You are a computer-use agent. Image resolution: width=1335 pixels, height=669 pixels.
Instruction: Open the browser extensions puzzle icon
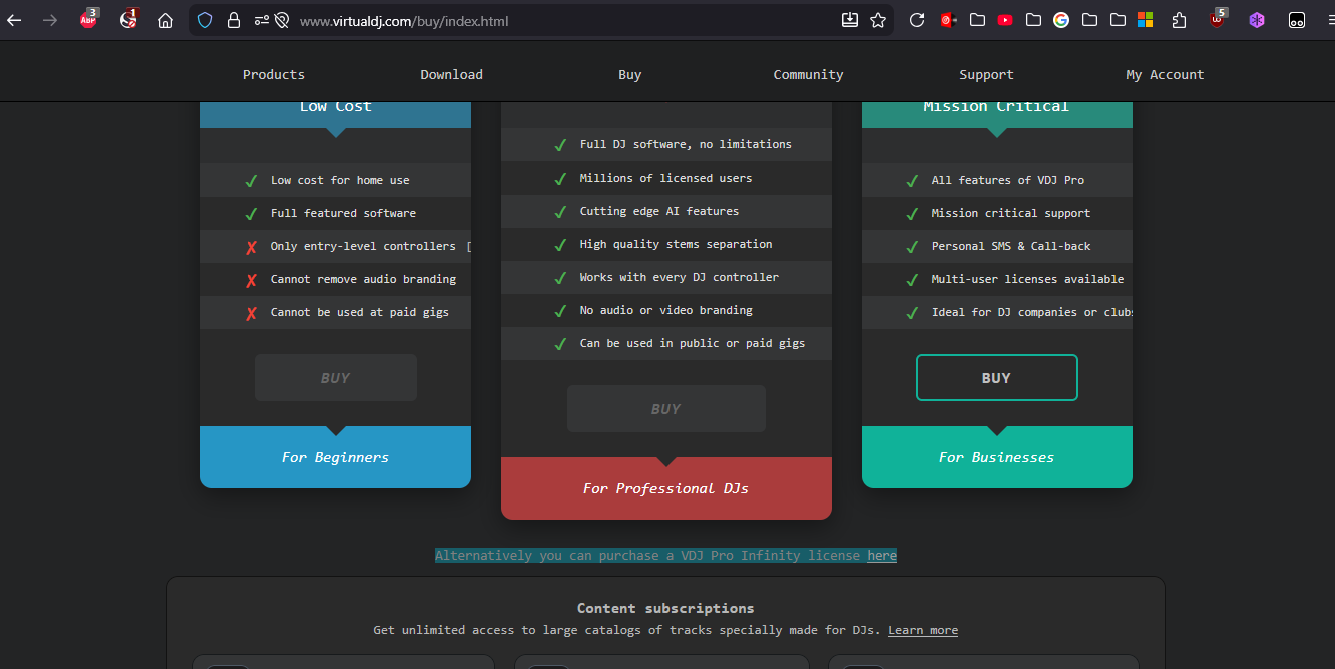click(1179, 20)
